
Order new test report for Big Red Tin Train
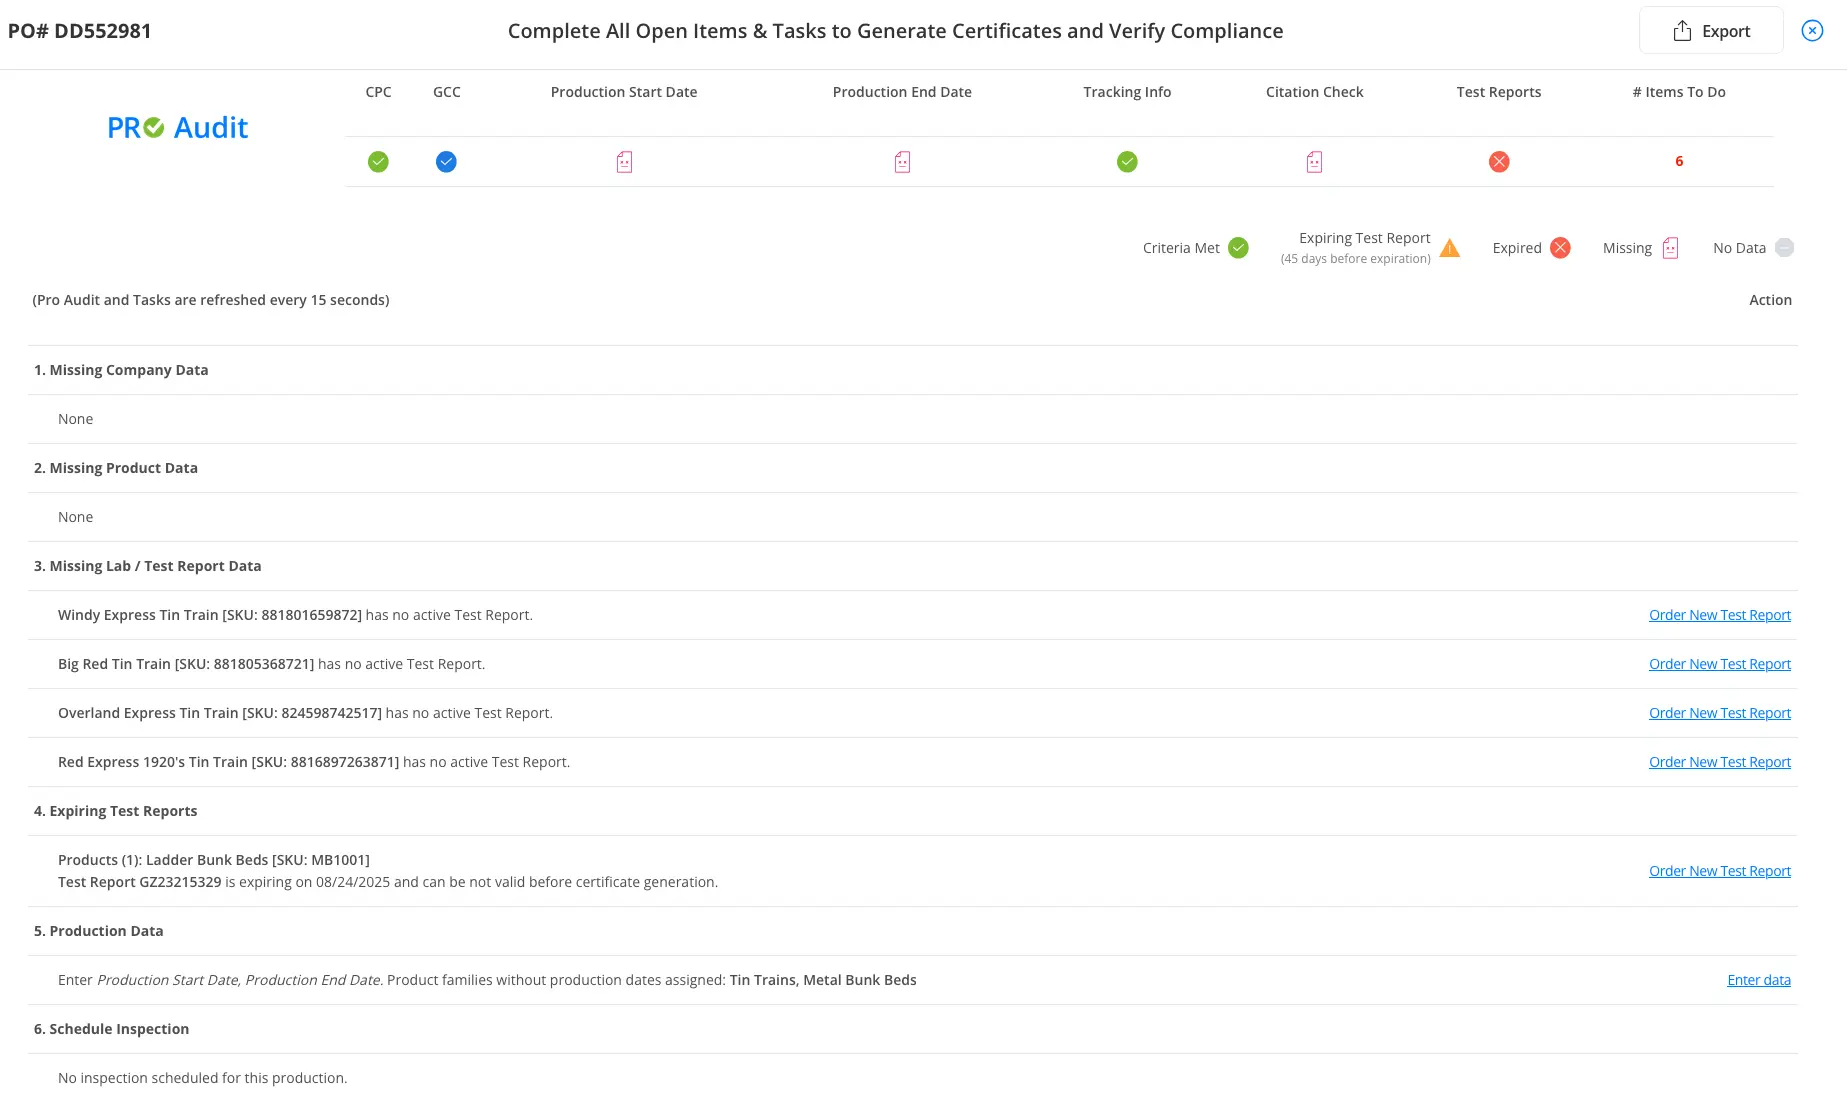(1719, 664)
